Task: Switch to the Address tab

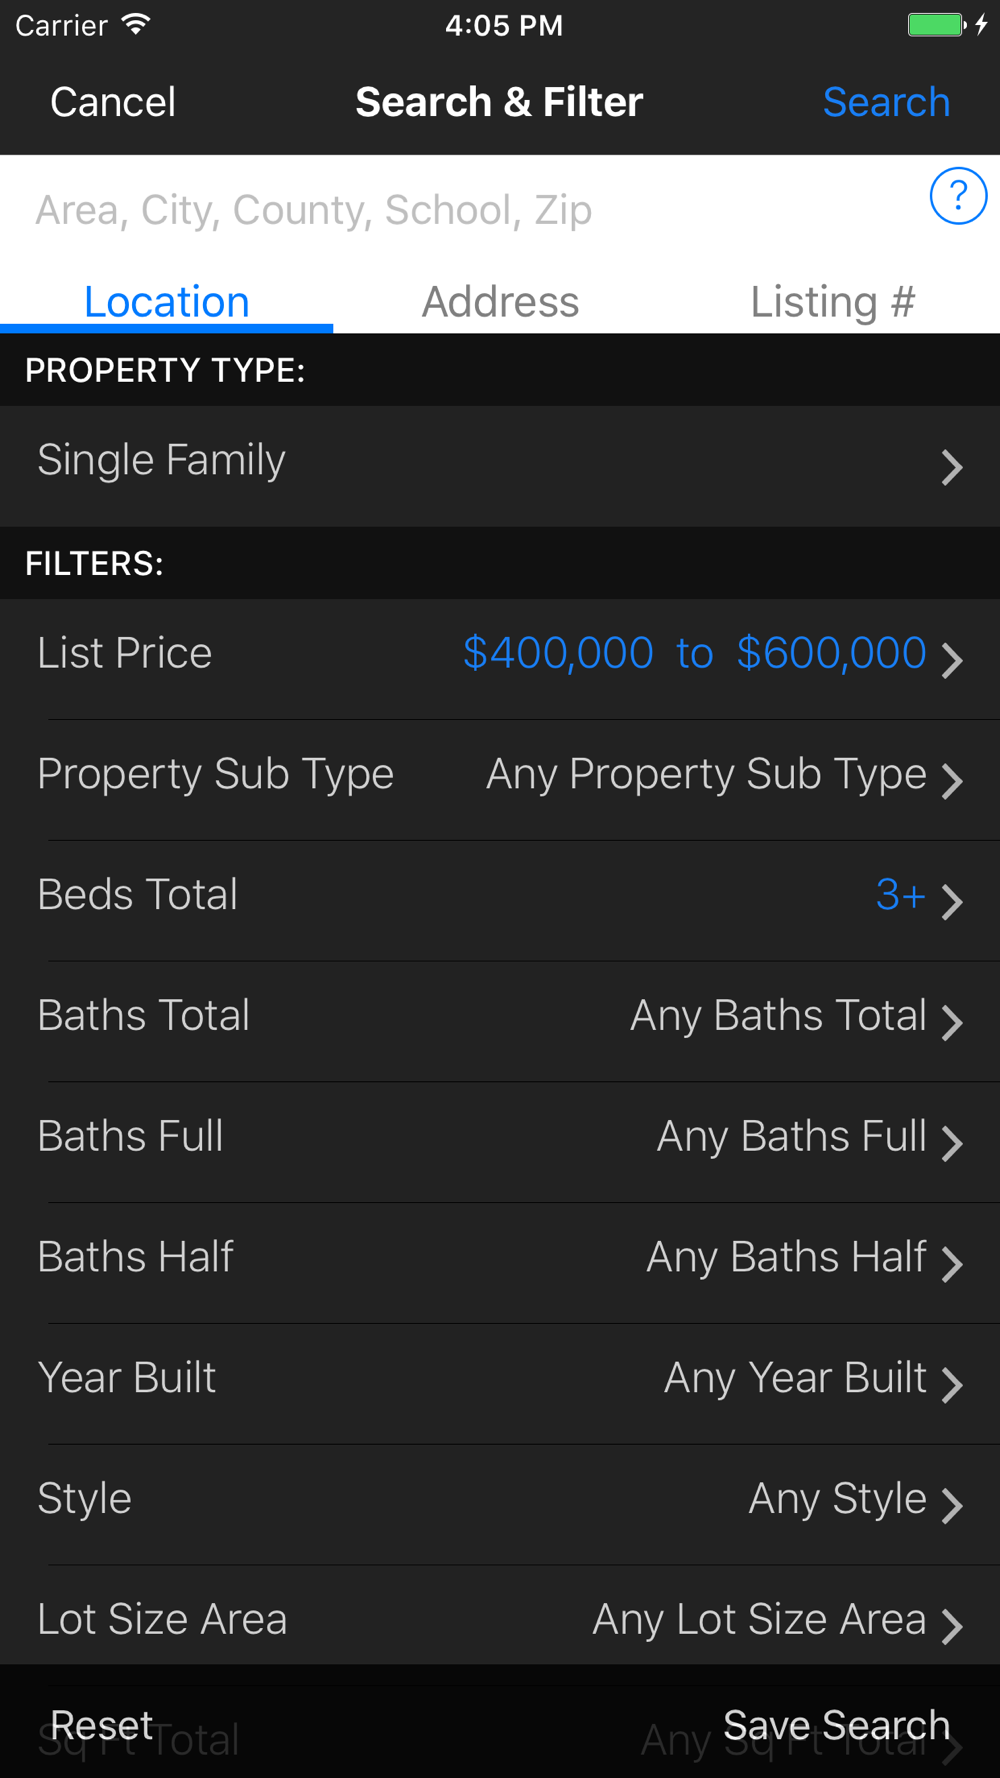Action: 500,302
